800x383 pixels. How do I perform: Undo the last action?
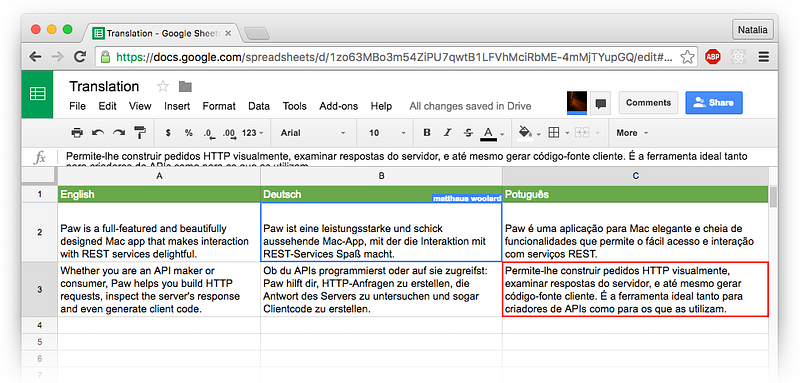coord(98,133)
